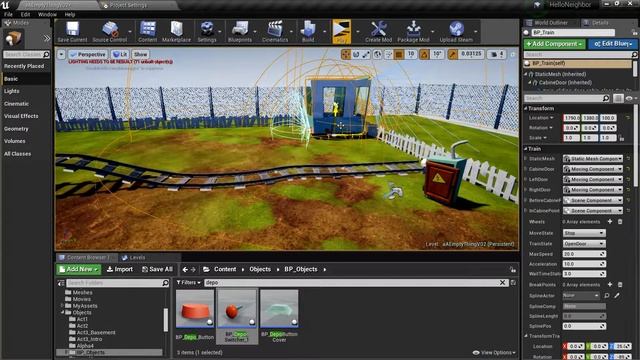
Task: Collapse the Transform section
Action: (x=526, y=108)
